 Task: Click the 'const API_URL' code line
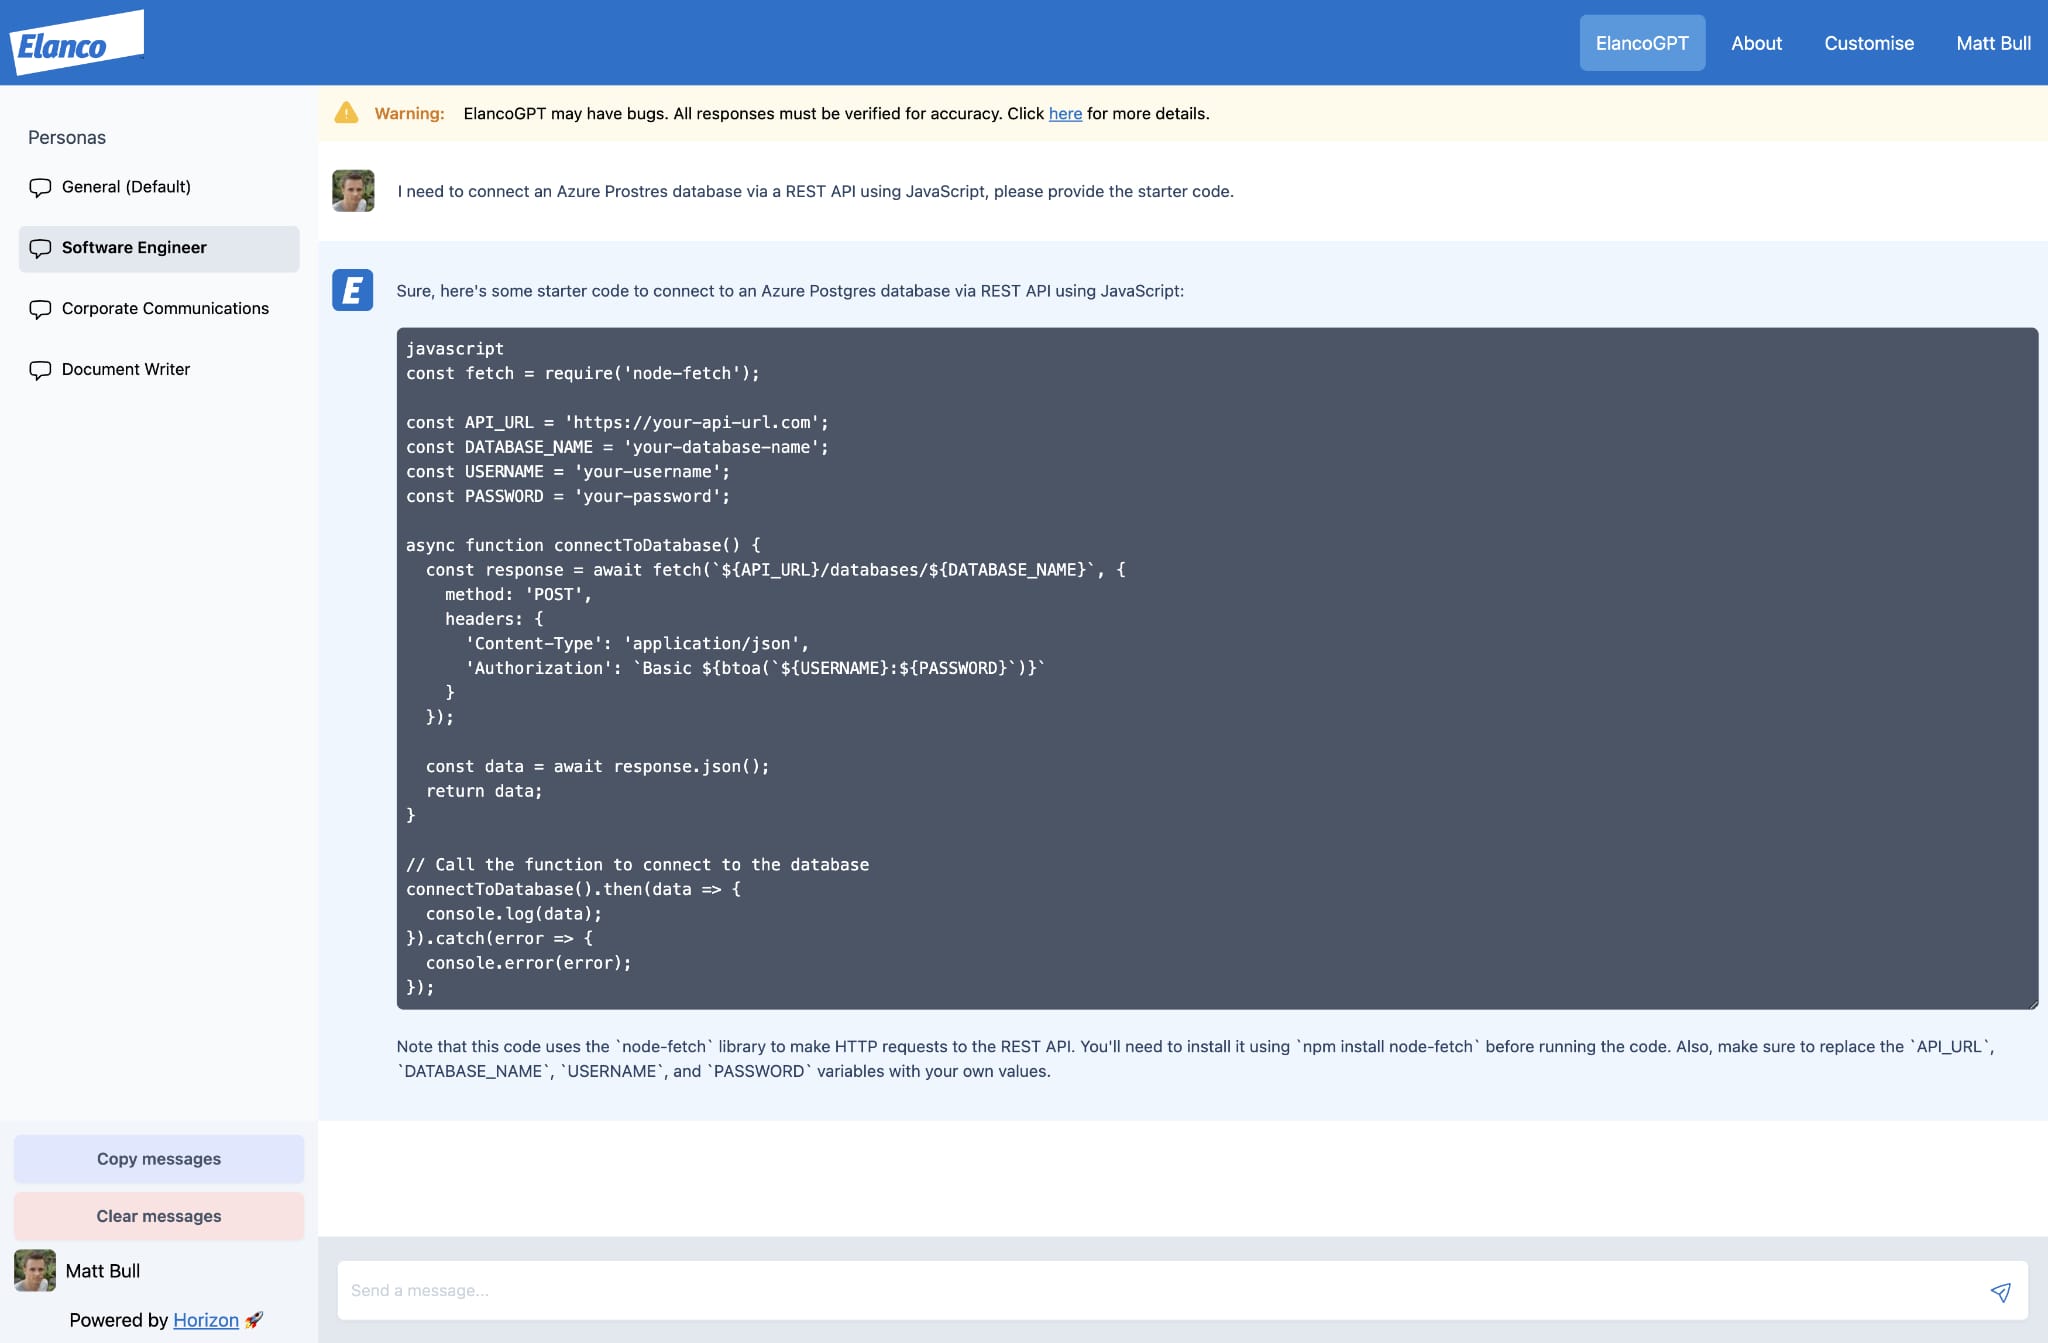[x=617, y=423]
